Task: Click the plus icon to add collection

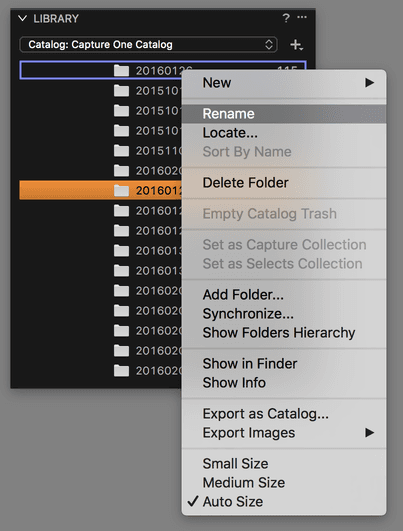Action: coord(296,45)
